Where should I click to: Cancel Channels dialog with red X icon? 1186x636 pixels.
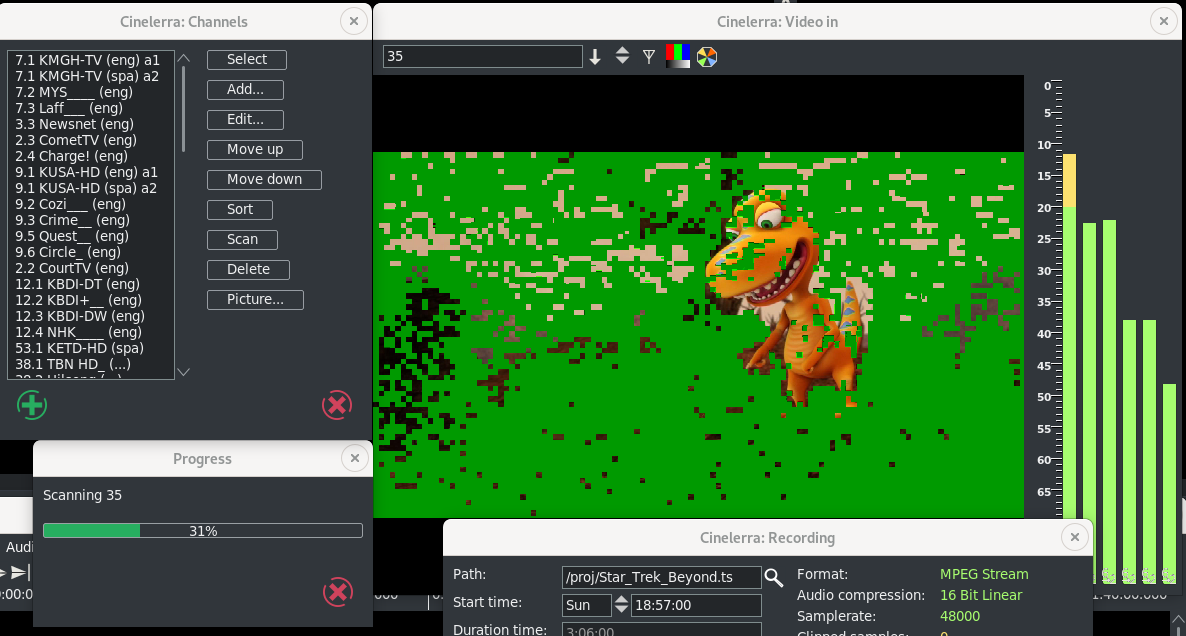click(337, 405)
